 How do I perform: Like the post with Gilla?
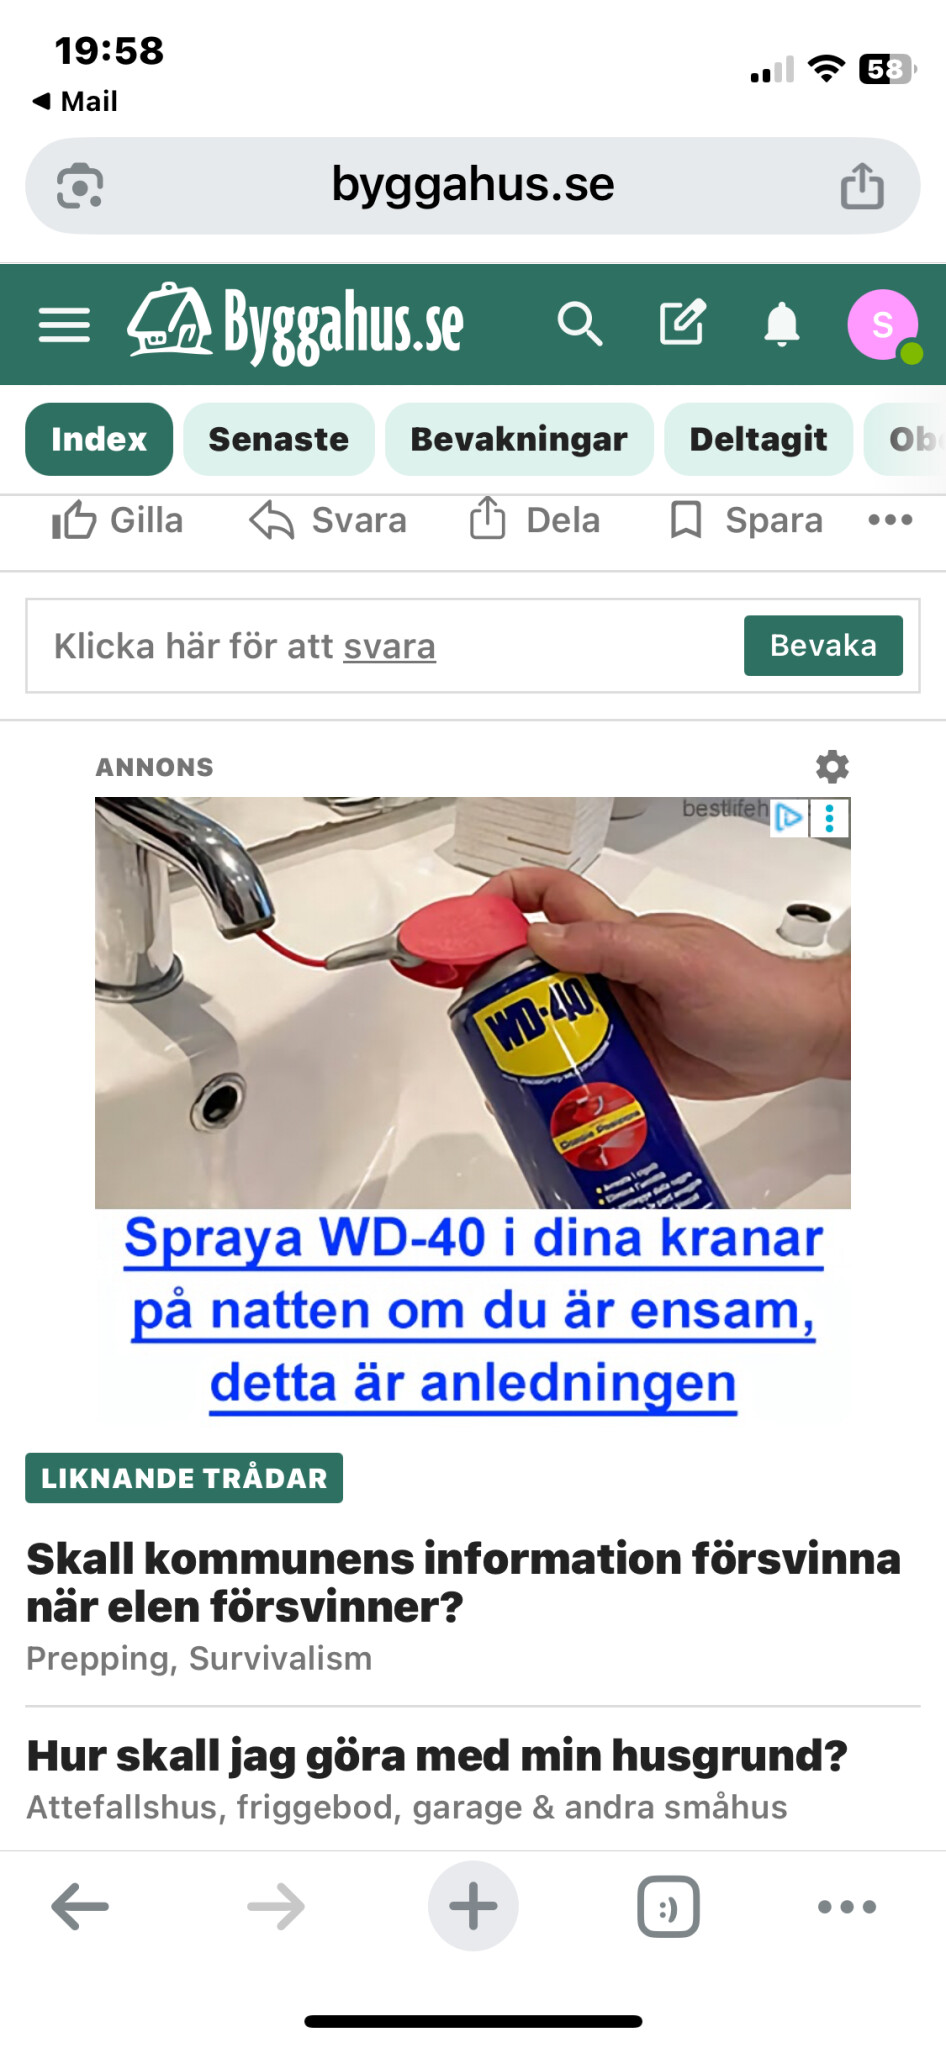point(117,521)
